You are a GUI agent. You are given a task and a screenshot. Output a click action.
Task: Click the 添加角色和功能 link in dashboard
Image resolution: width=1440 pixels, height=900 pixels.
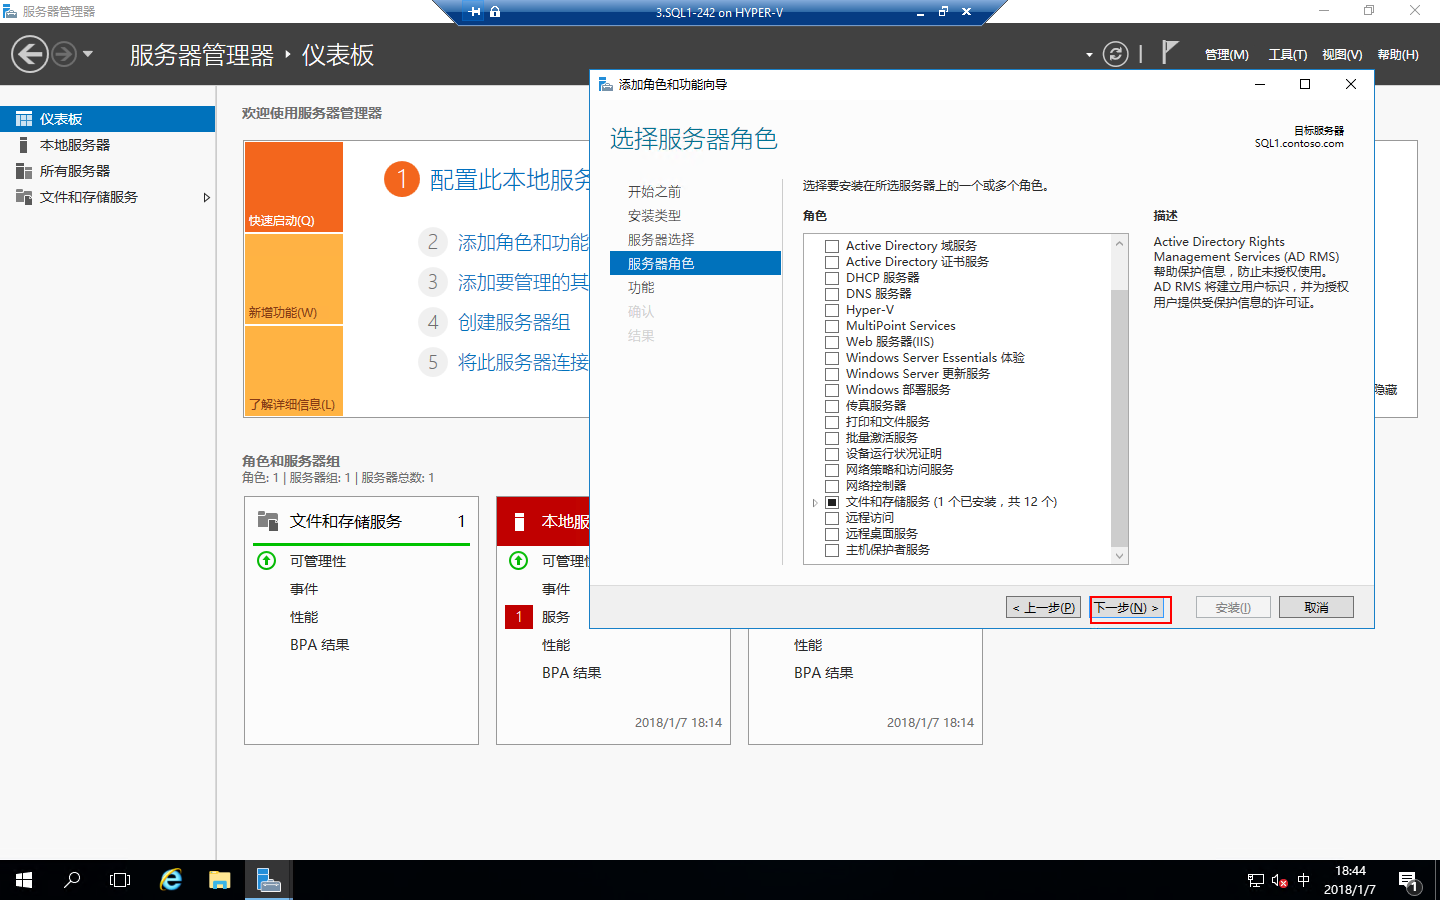[x=523, y=242]
